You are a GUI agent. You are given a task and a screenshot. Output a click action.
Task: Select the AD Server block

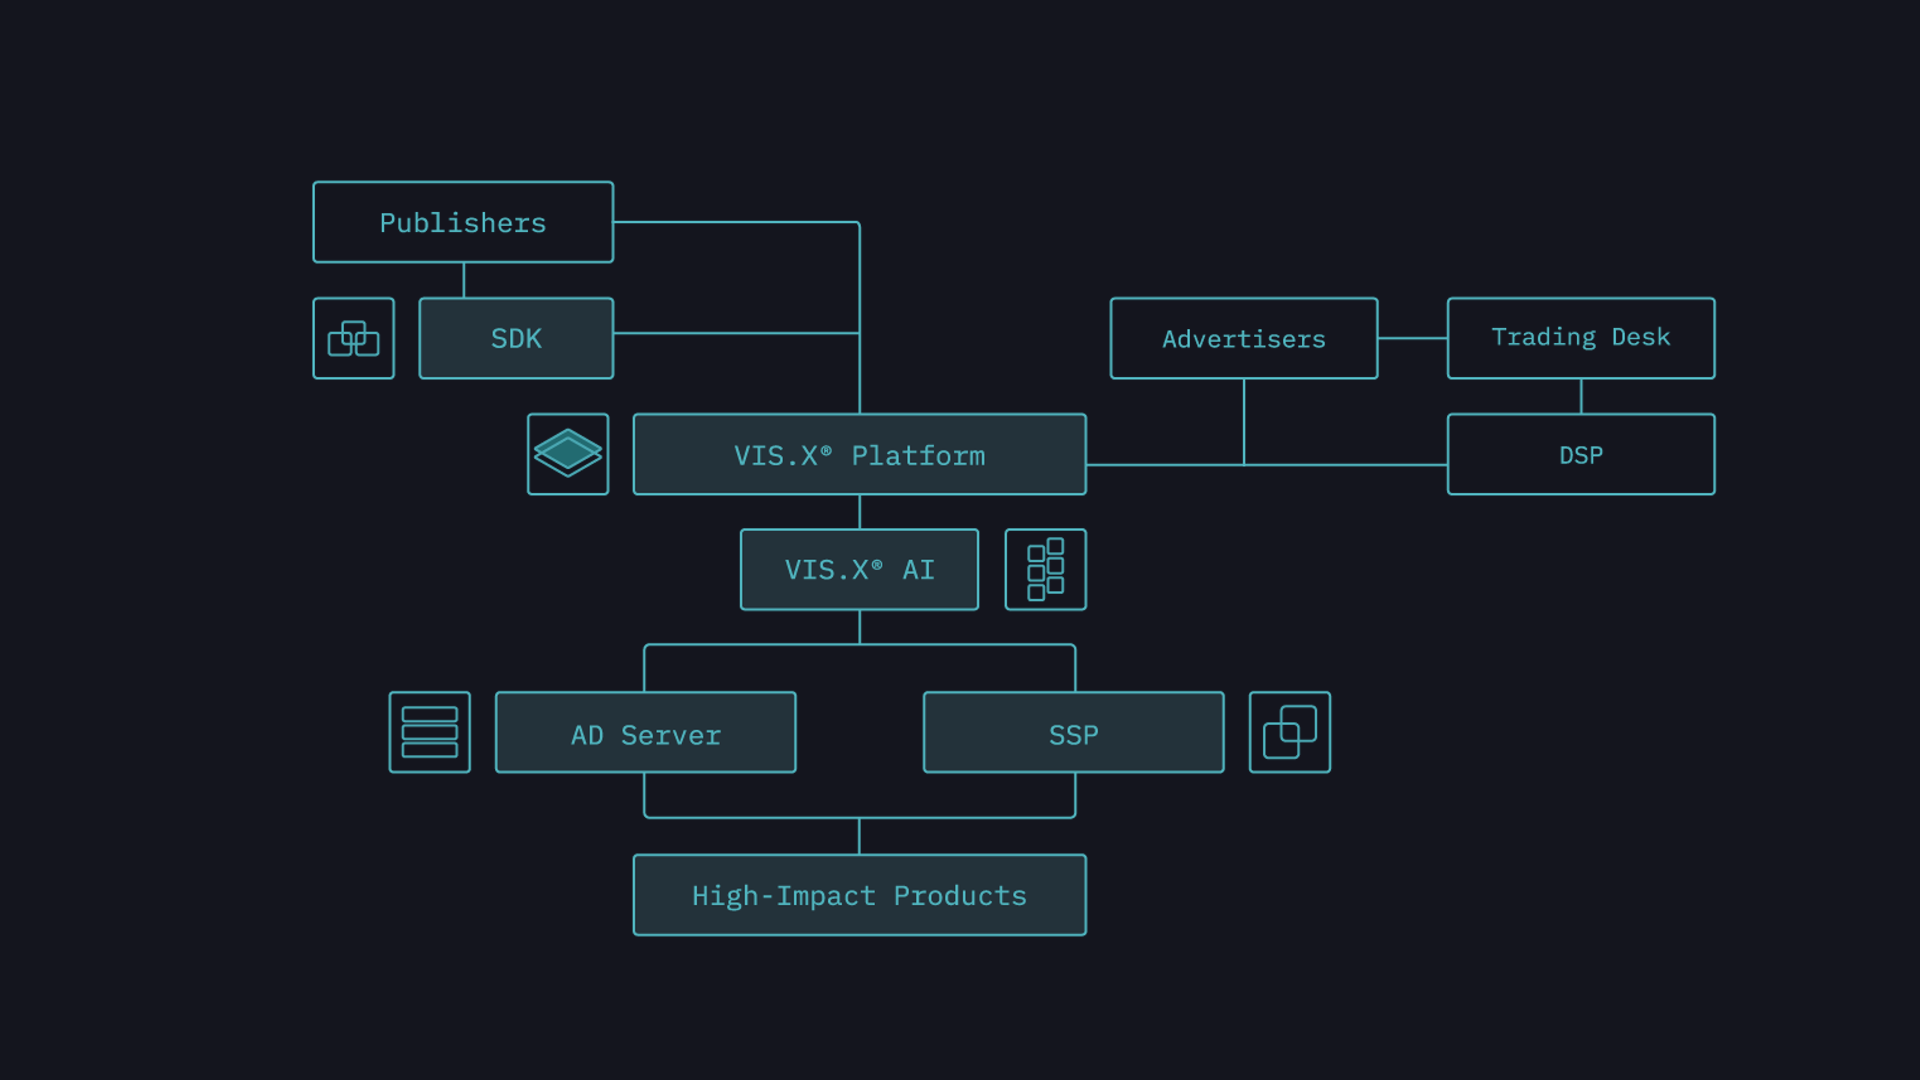[x=645, y=732]
